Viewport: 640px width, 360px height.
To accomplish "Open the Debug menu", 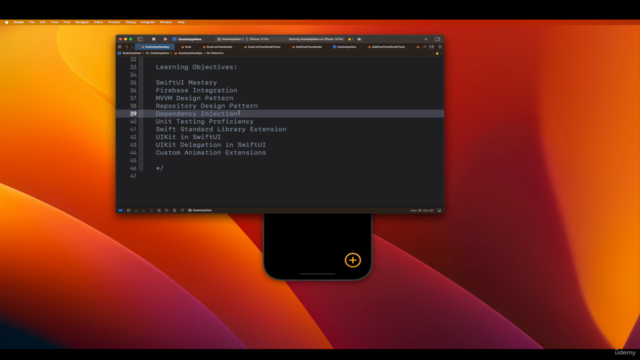I will (x=131, y=22).
